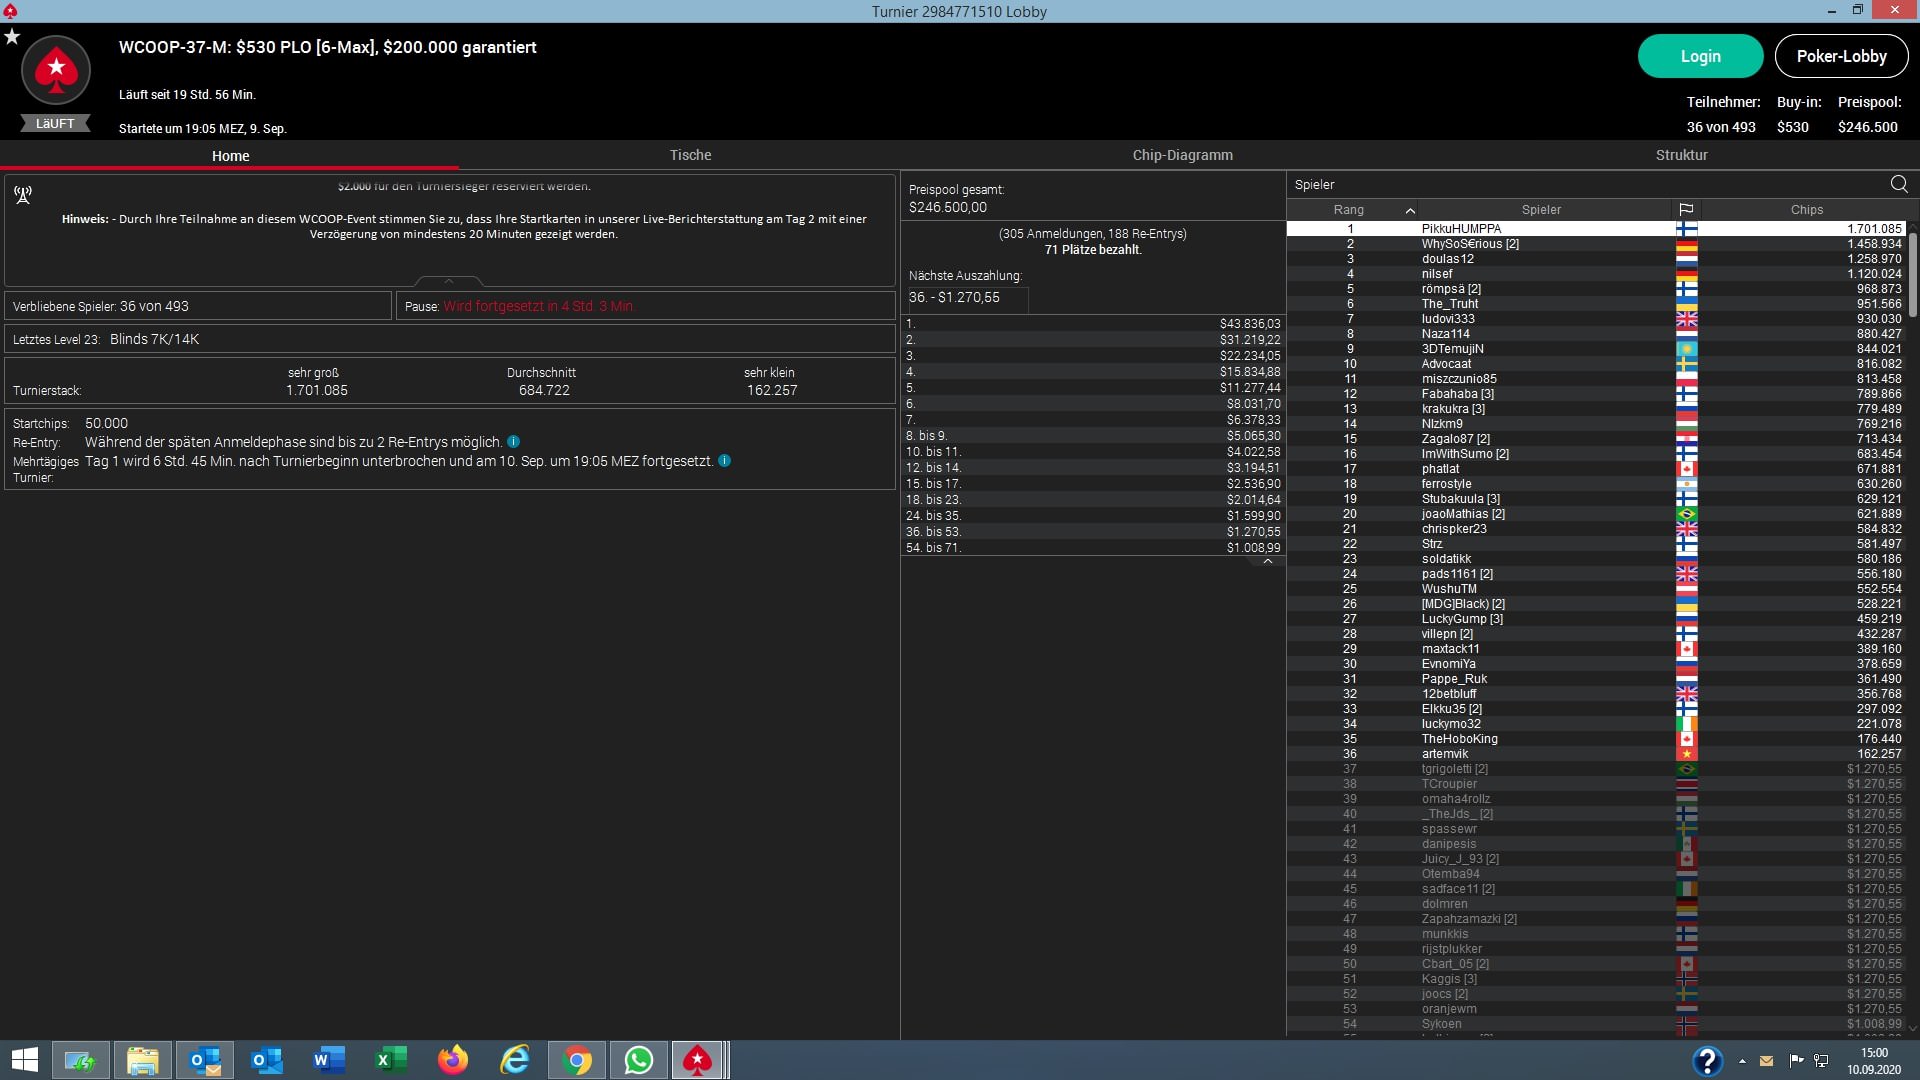
Task: Click the multi-day tournament info icon
Action: (x=725, y=461)
